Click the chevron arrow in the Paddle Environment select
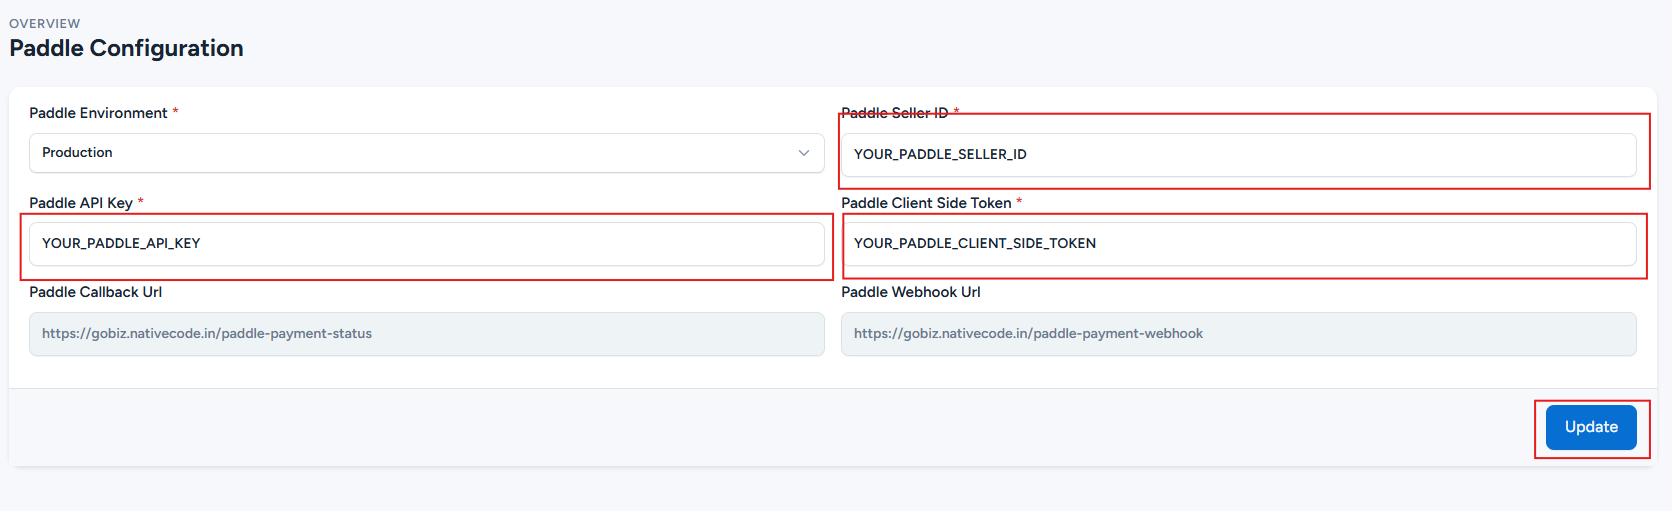Viewport: 1672px width, 511px height. coord(803,153)
